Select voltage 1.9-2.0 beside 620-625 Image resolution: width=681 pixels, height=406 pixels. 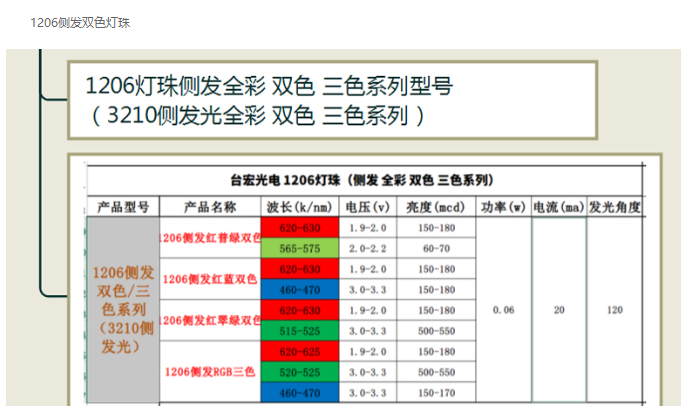367,351
